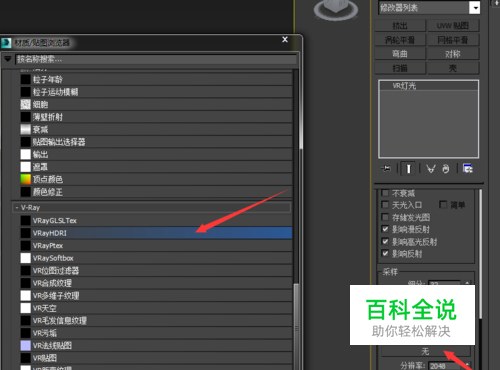Close the 材质/贴图浏览器 dialog
This screenshot has width=500, height=370.
pos(285,39)
